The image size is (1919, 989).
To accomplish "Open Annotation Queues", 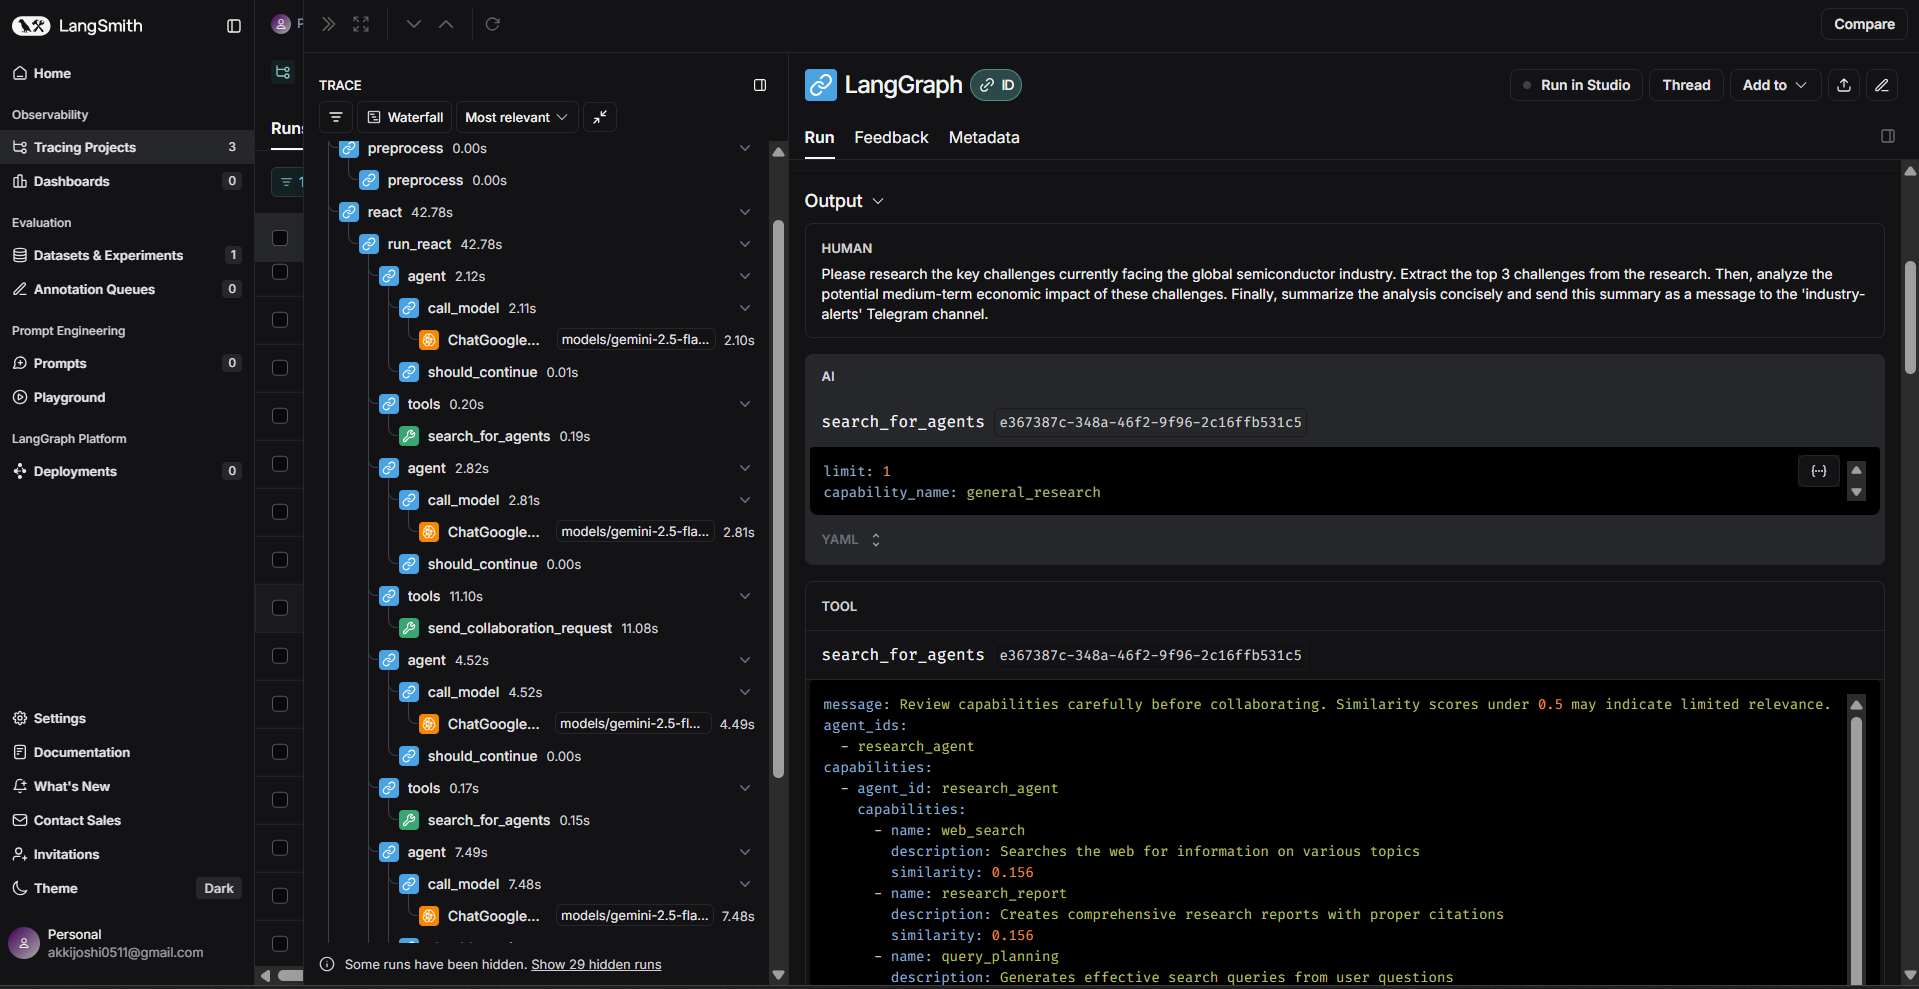I will tap(127, 289).
